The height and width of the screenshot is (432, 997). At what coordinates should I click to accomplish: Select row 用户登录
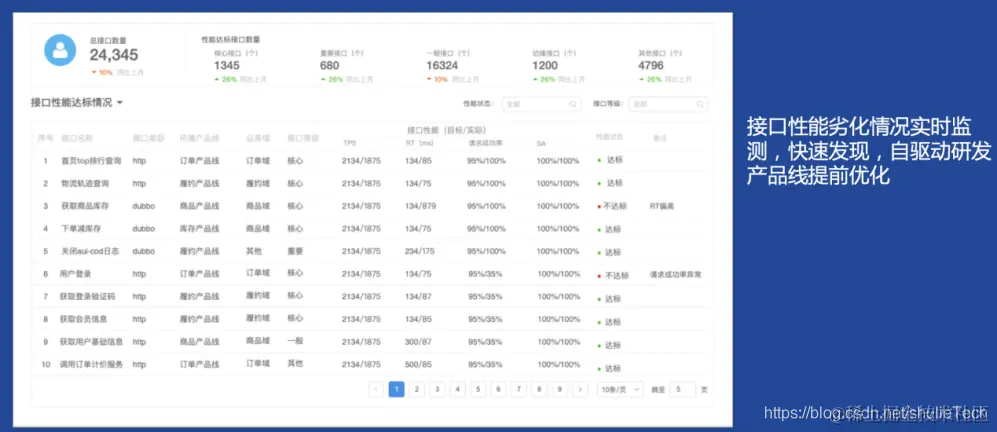372,274
